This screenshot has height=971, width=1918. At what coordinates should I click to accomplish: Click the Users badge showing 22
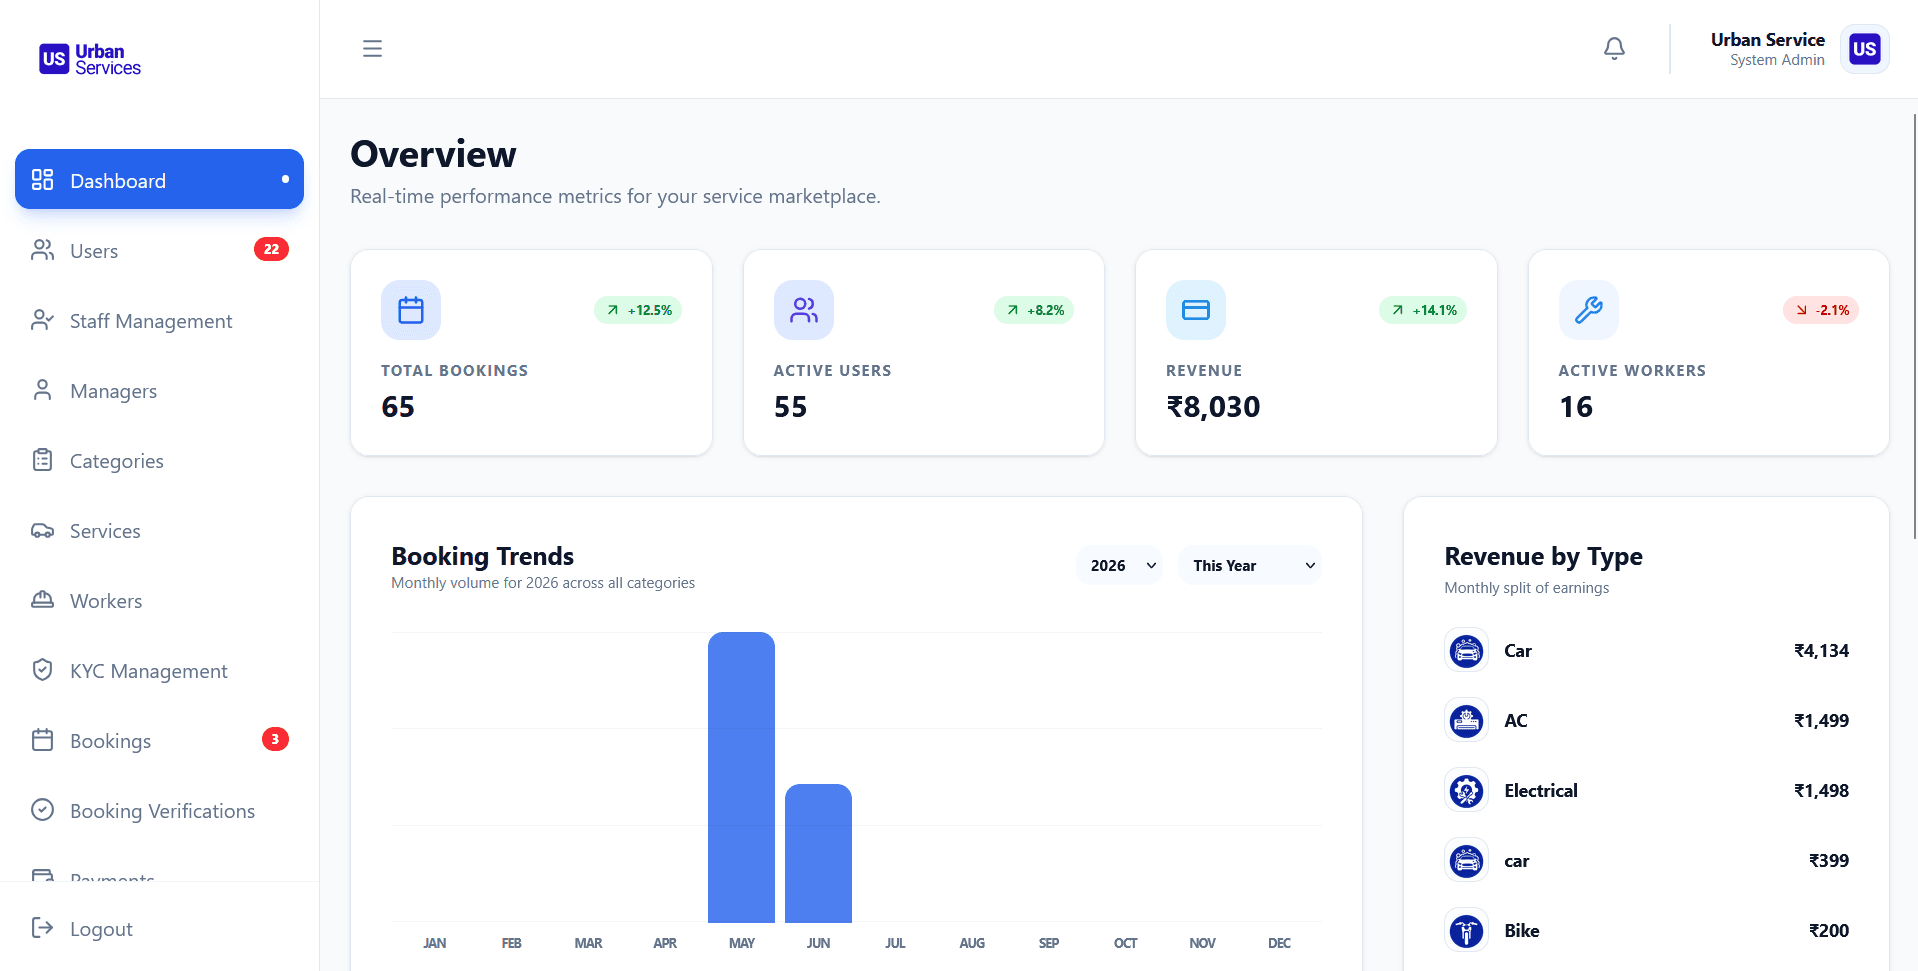pos(271,249)
